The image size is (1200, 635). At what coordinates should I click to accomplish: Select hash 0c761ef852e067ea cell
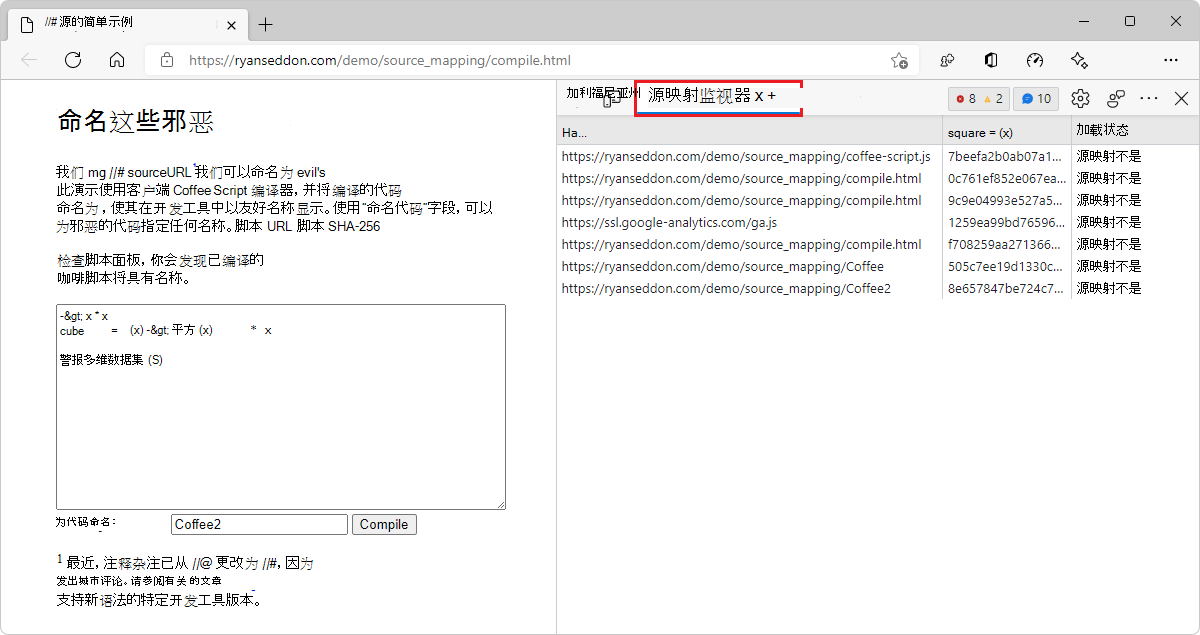[x=1006, y=178]
